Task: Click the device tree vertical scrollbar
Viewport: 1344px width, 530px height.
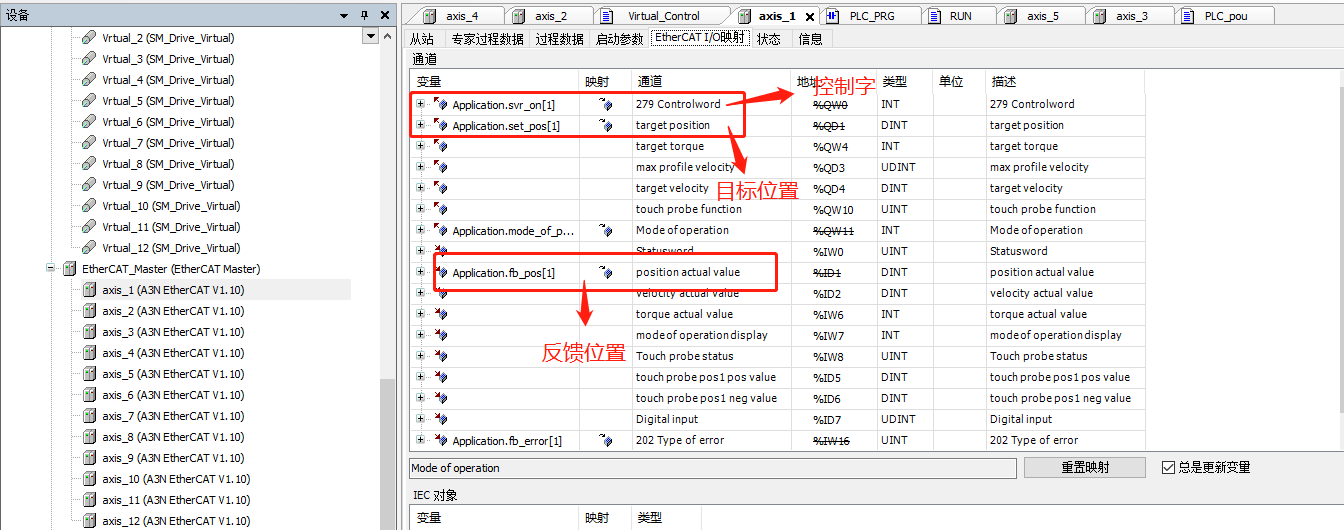Action: coord(388,280)
